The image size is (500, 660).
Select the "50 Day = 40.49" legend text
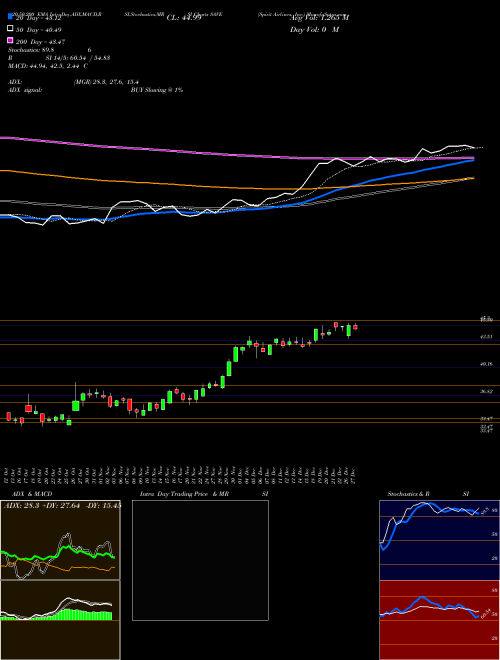[39, 30]
